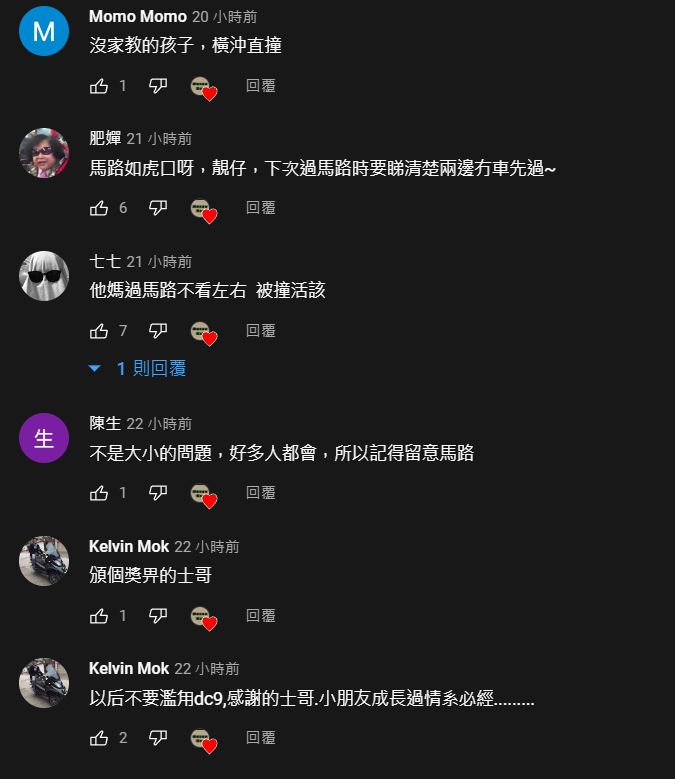Toggle creator heart on Momo Momo's comment
The image size is (675, 779).
(204, 88)
